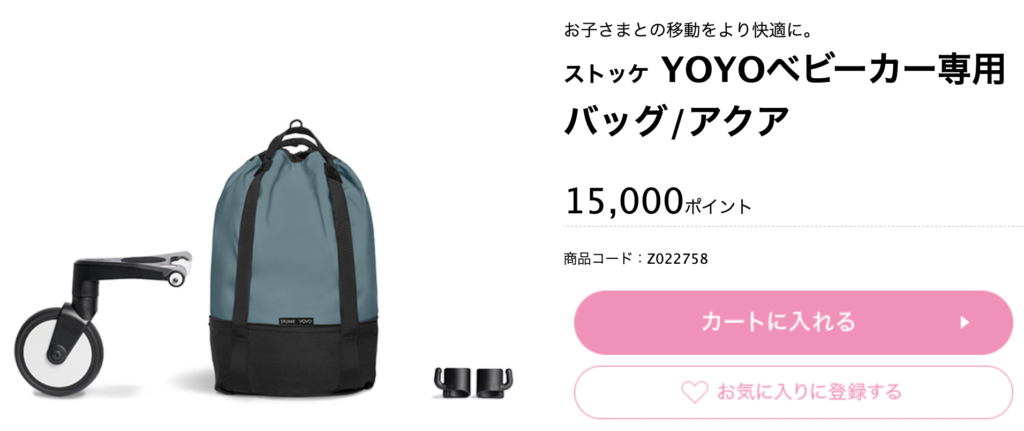Click the お気に入りに登録する favorite button

click(793, 392)
